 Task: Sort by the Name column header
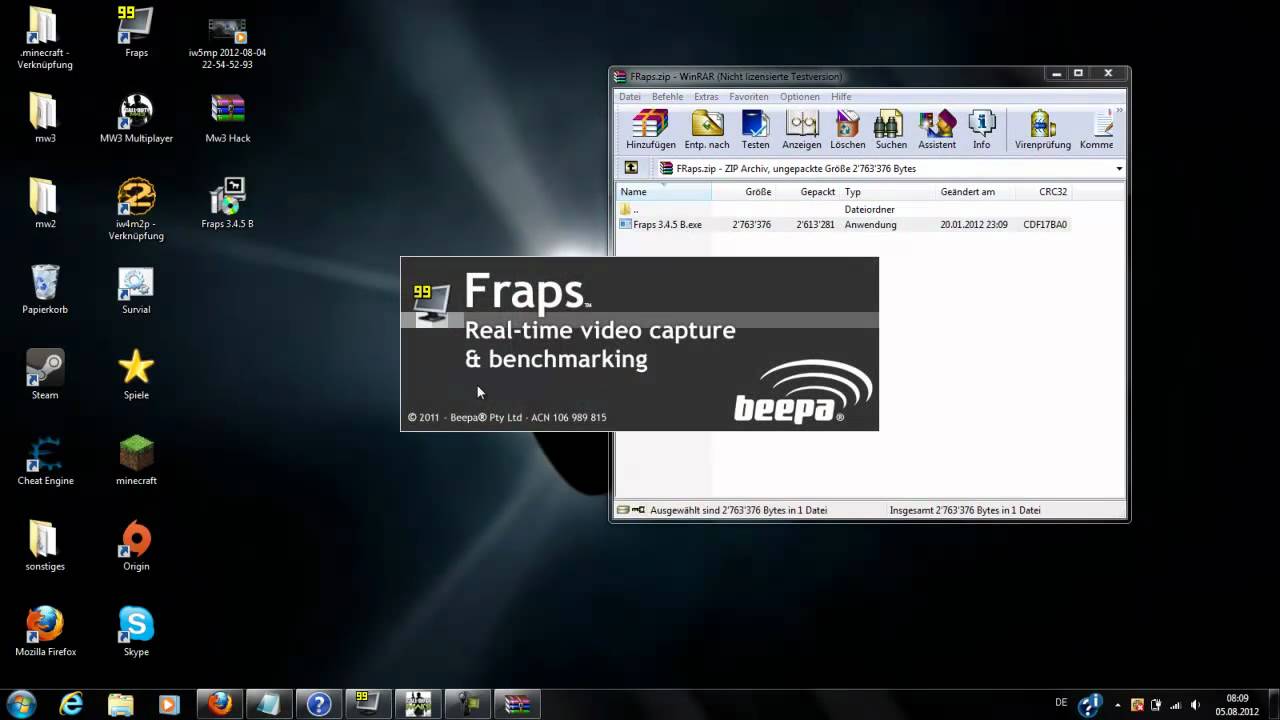tap(664, 192)
